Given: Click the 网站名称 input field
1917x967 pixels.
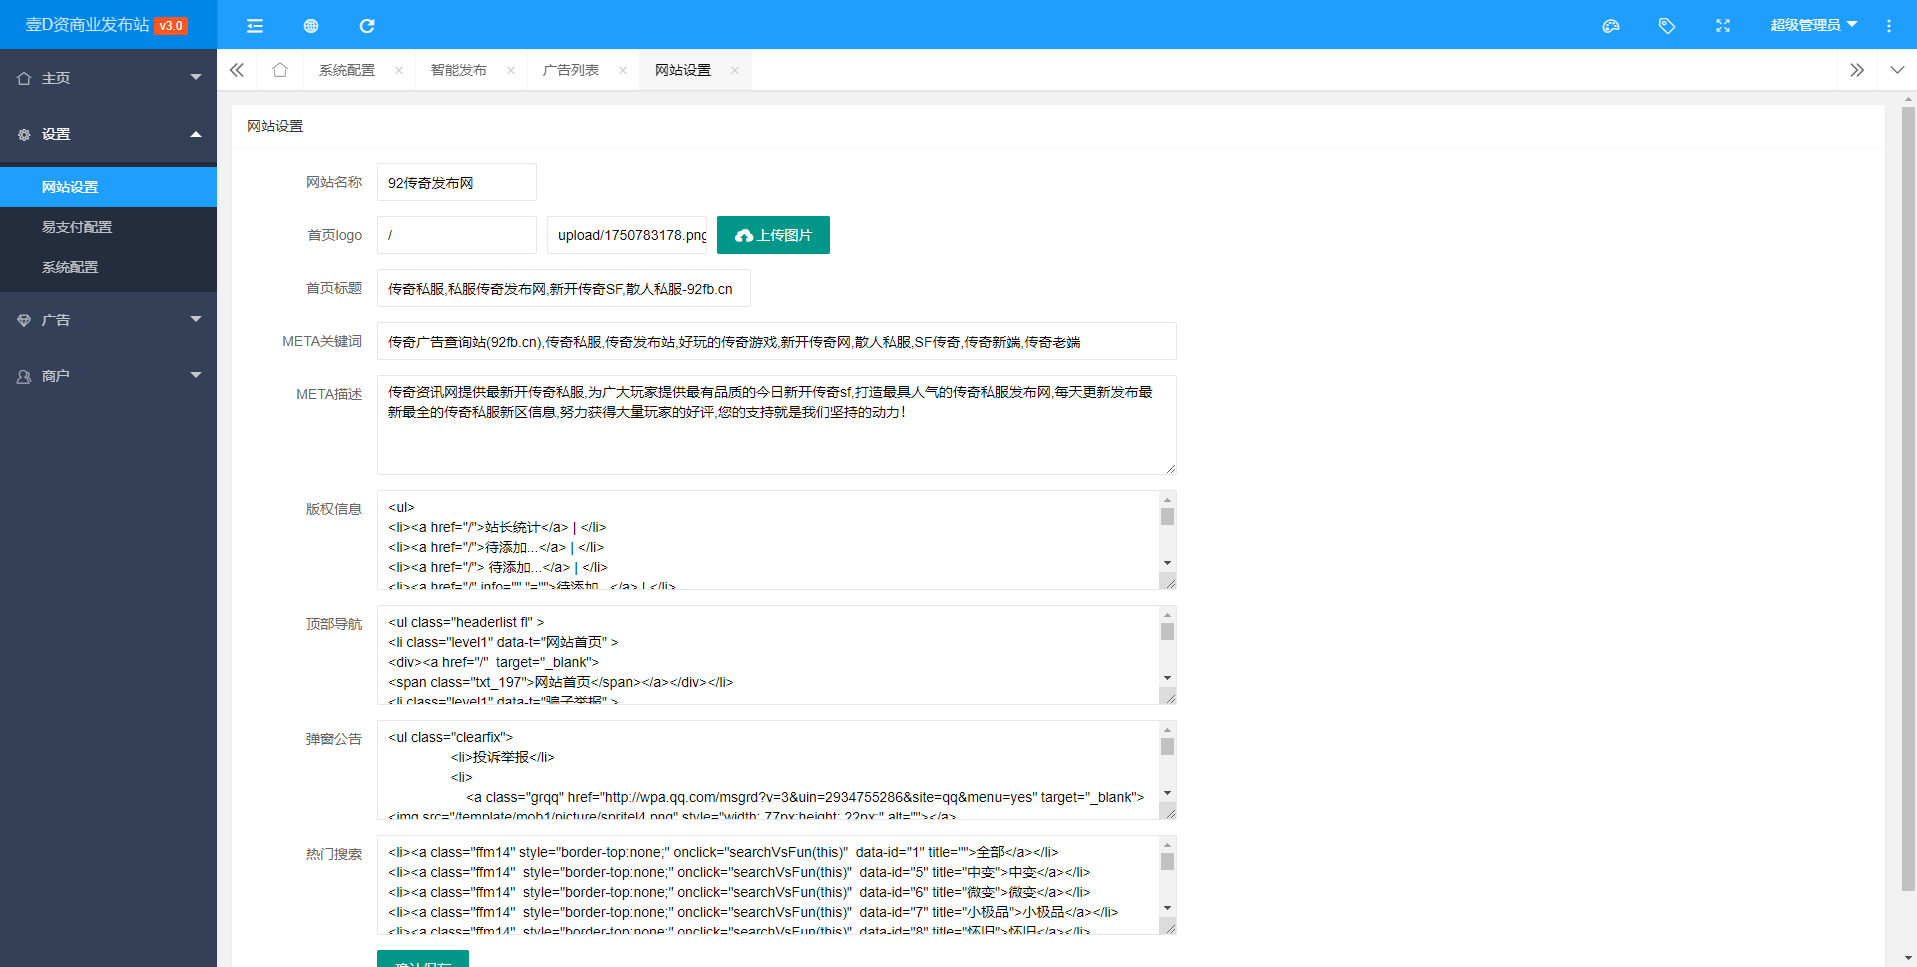Looking at the screenshot, I should (456, 183).
